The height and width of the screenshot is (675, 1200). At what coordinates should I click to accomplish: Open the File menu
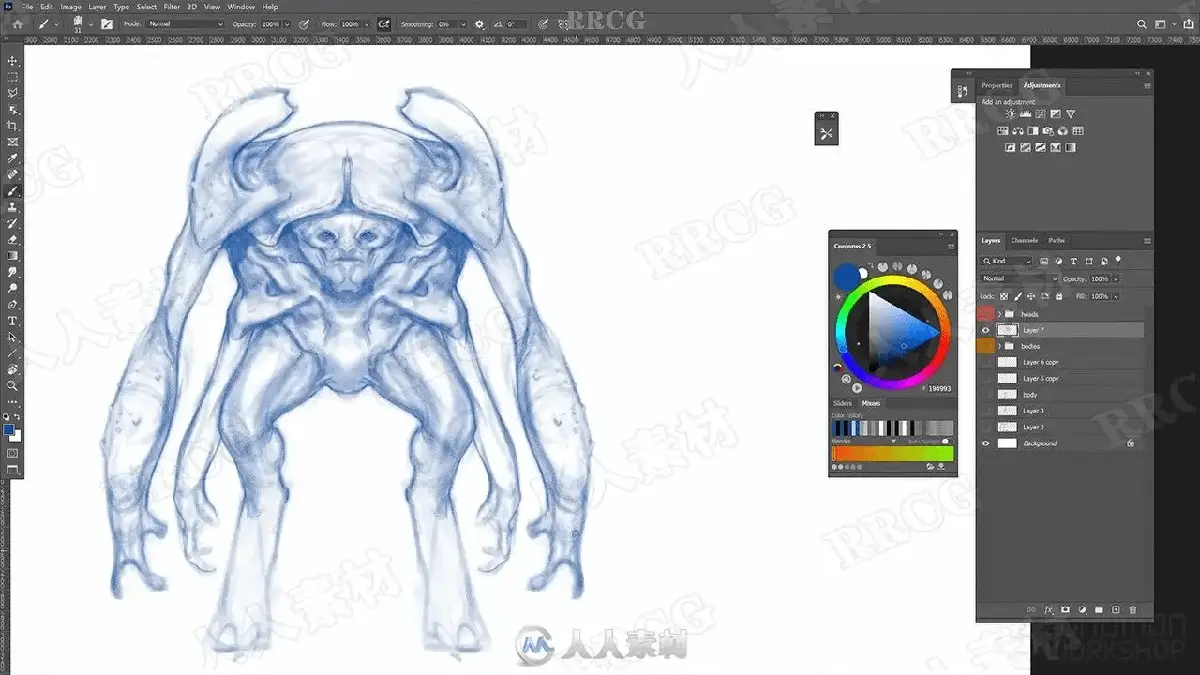click(28, 7)
